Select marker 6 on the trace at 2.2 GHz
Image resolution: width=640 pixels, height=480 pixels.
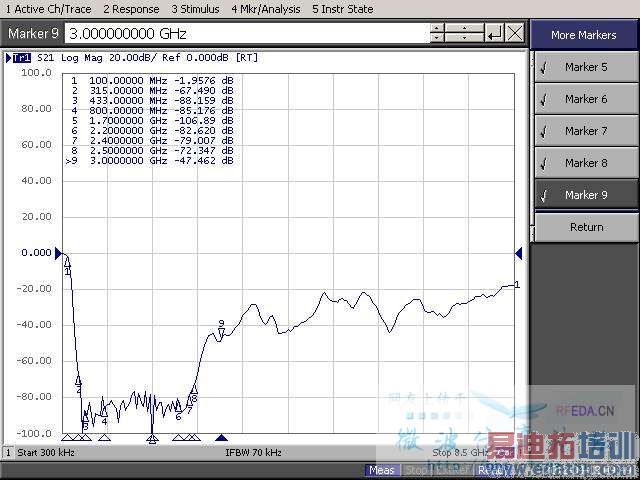click(178, 409)
